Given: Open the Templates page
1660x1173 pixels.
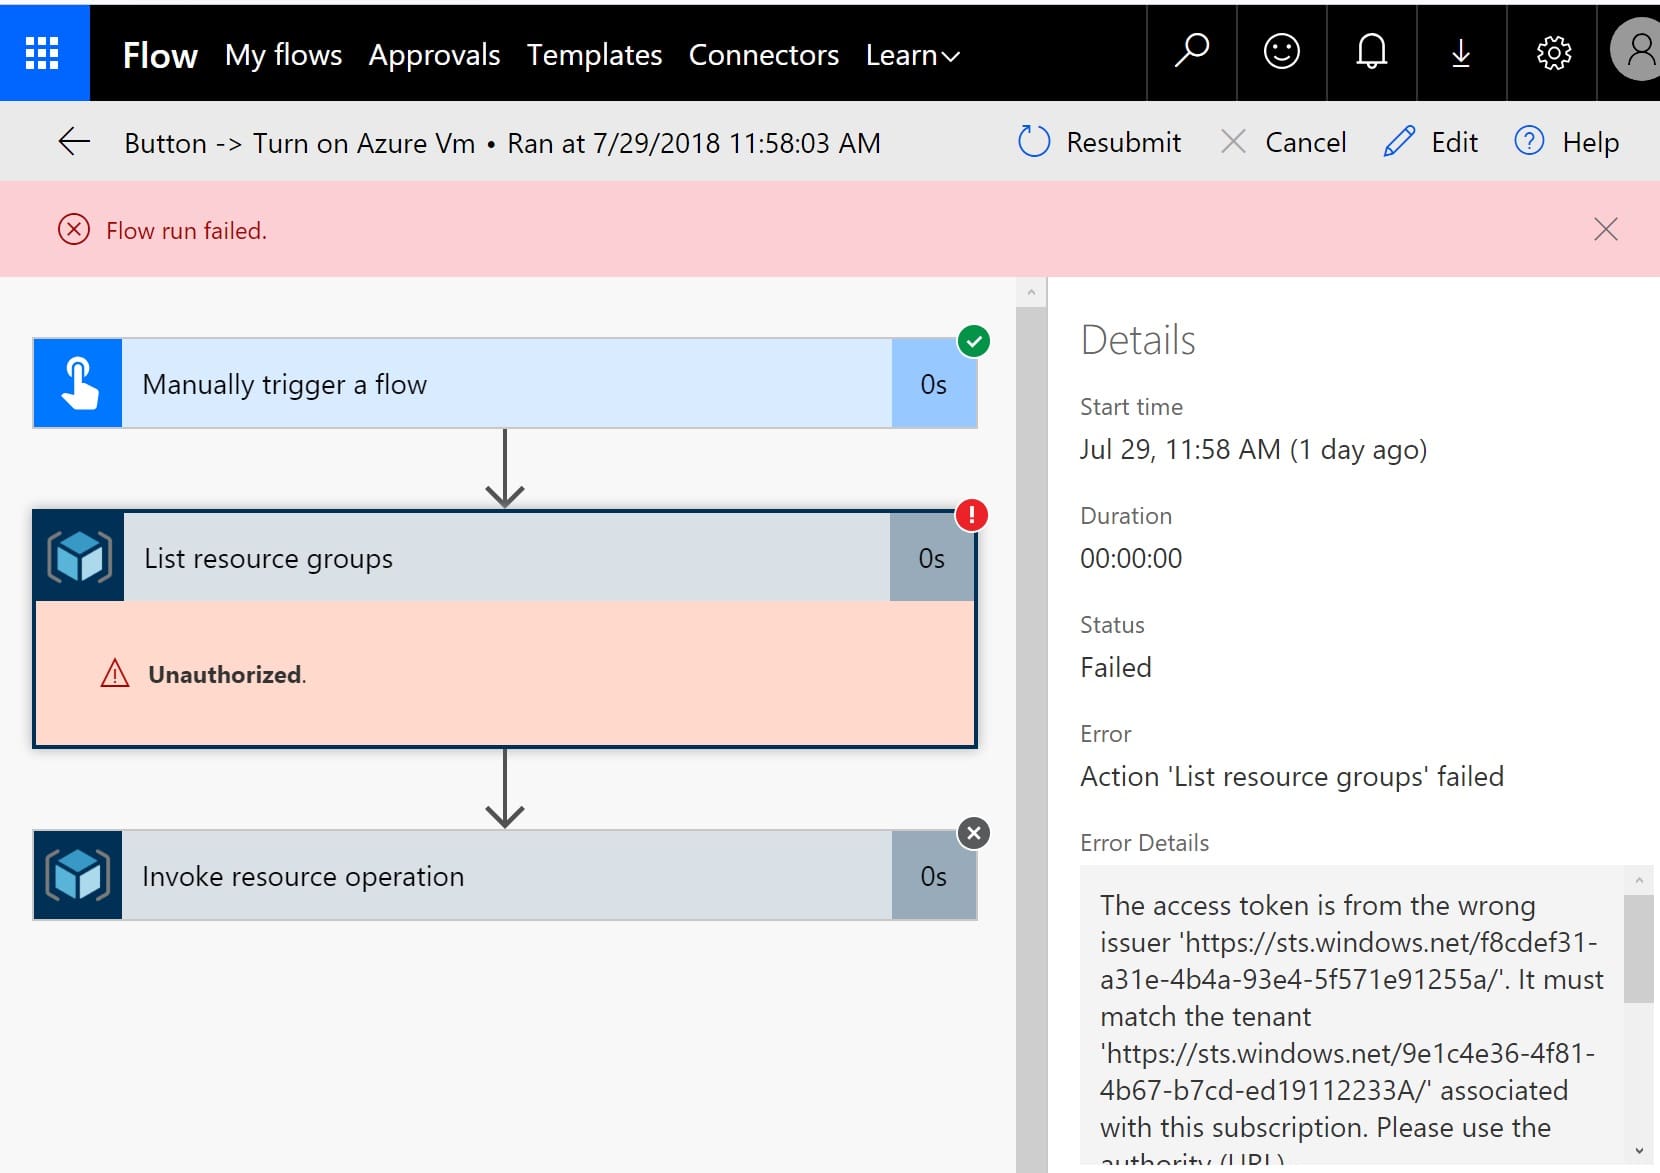Looking at the screenshot, I should point(594,55).
